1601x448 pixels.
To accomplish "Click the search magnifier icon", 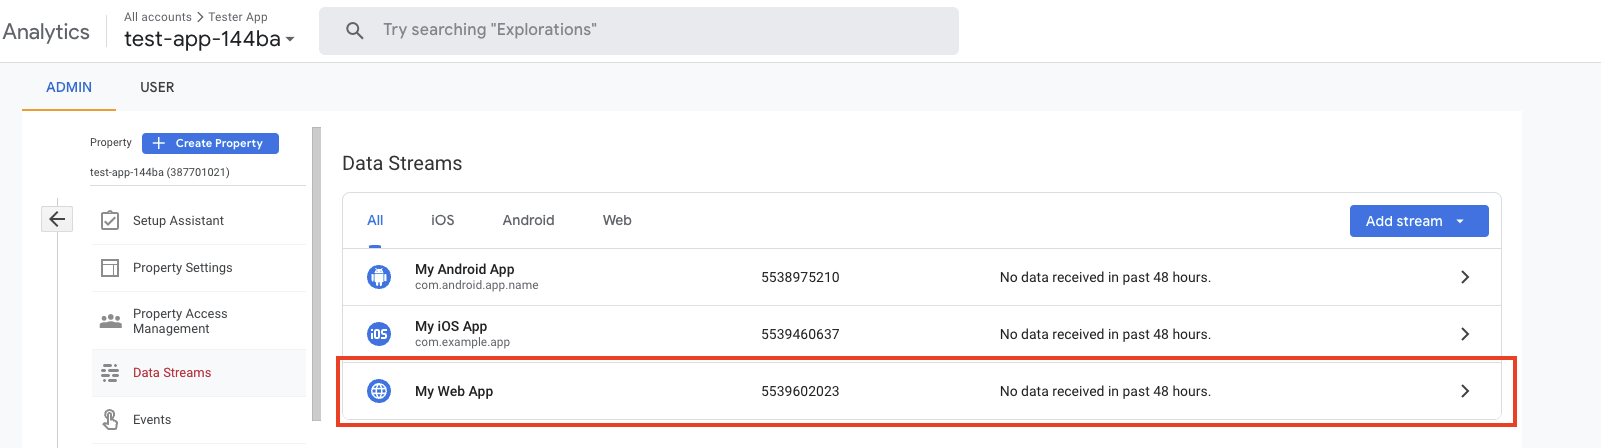I will (354, 30).
